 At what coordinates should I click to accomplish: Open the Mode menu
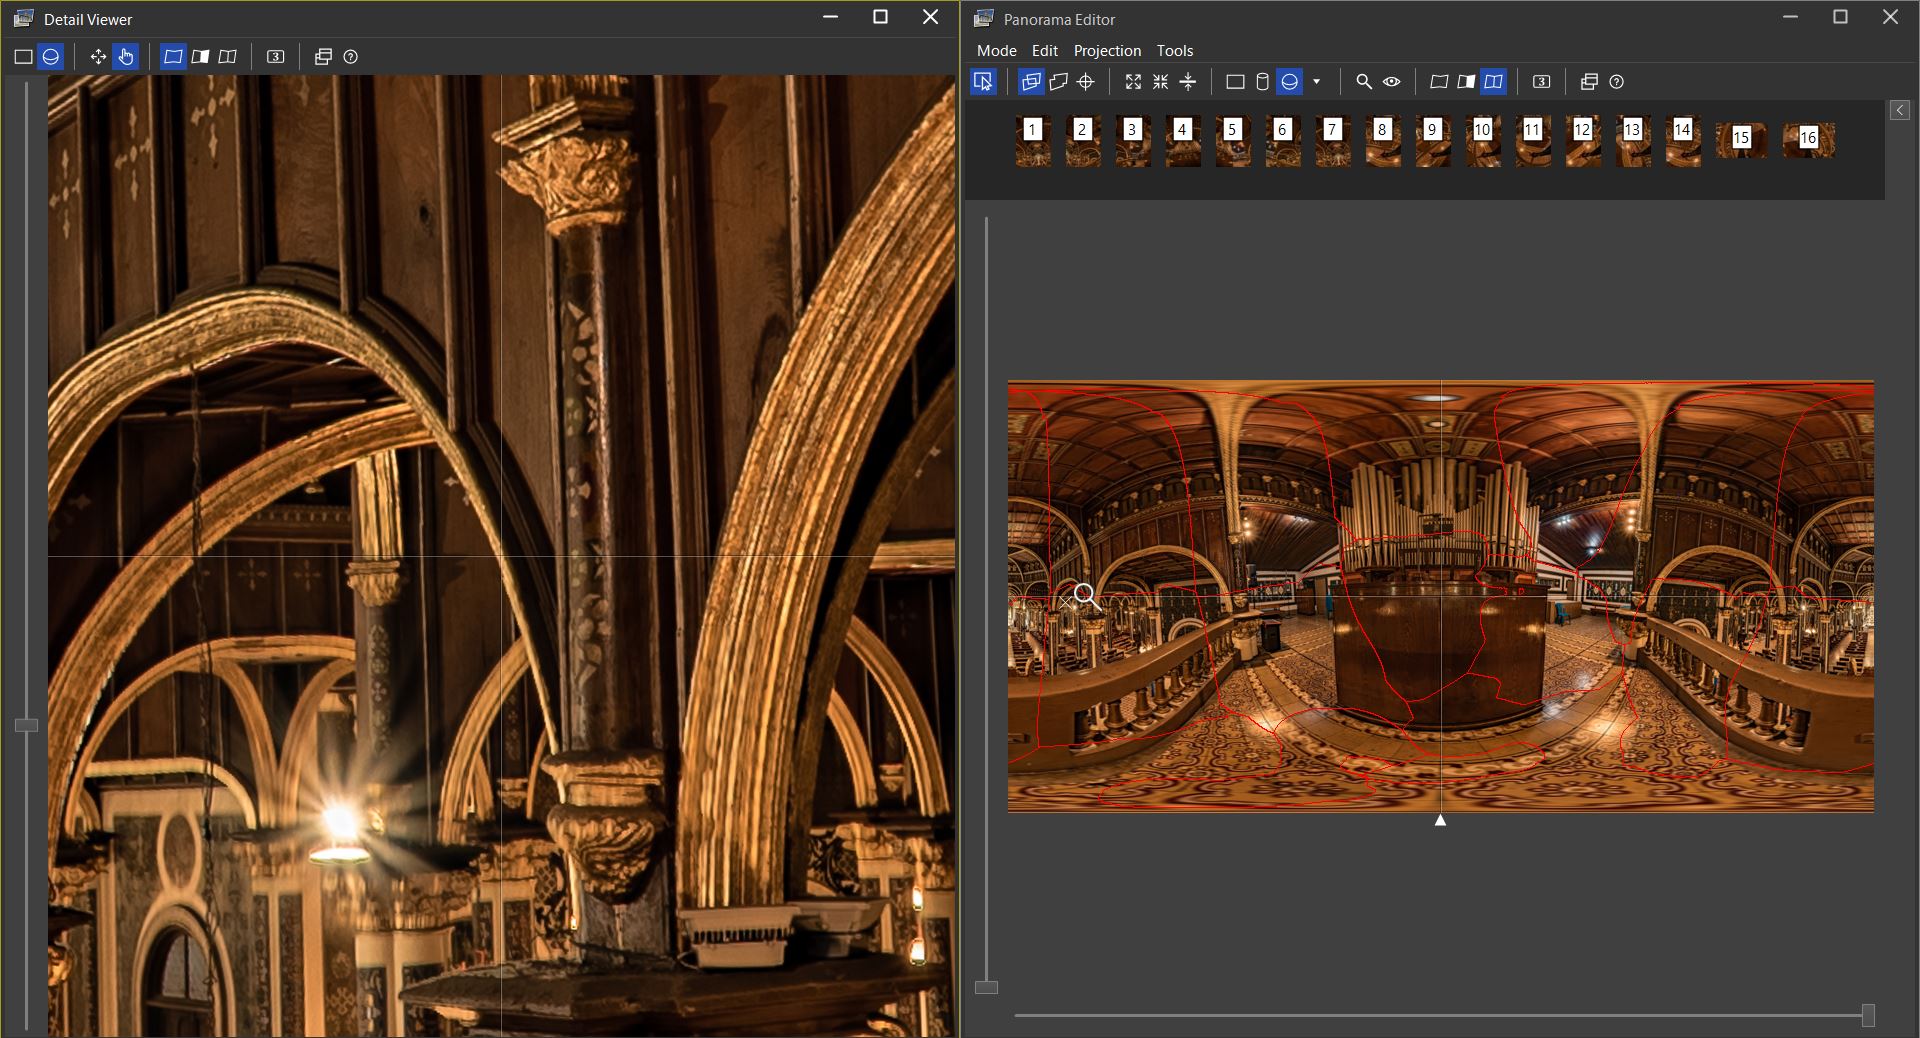click(x=996, y=50)
